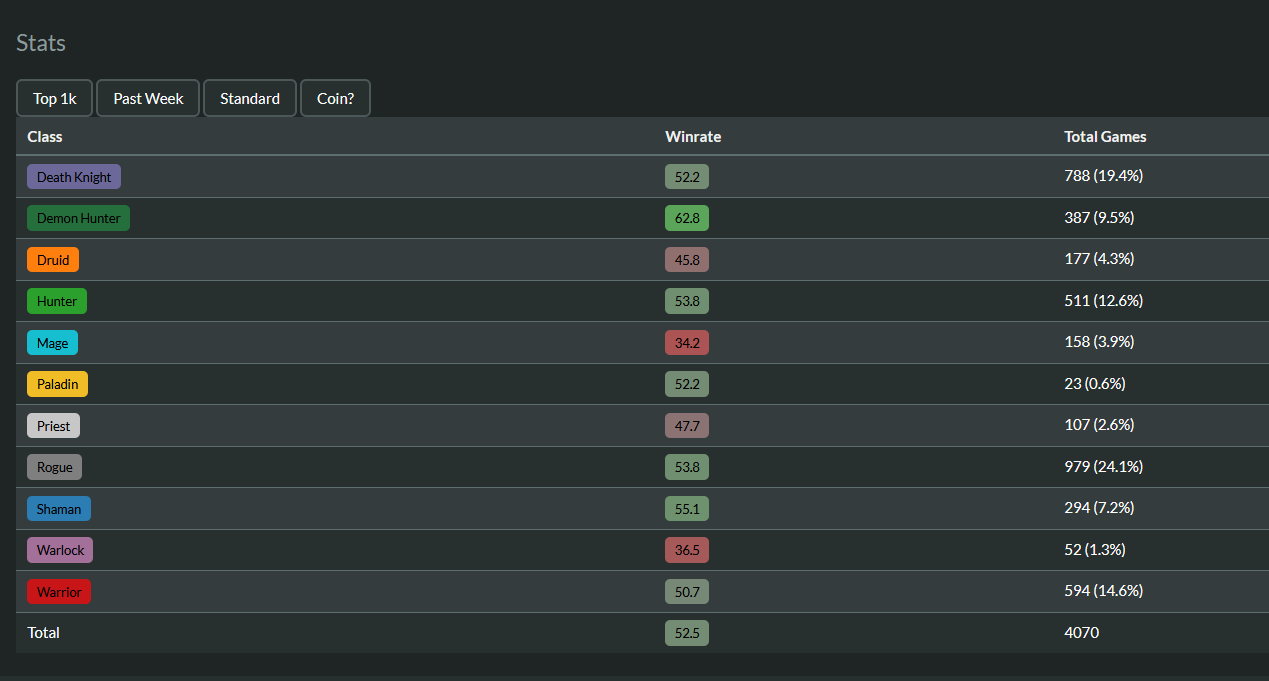Sort by the Class column header

pyautogui.click(x=45, y=136)
